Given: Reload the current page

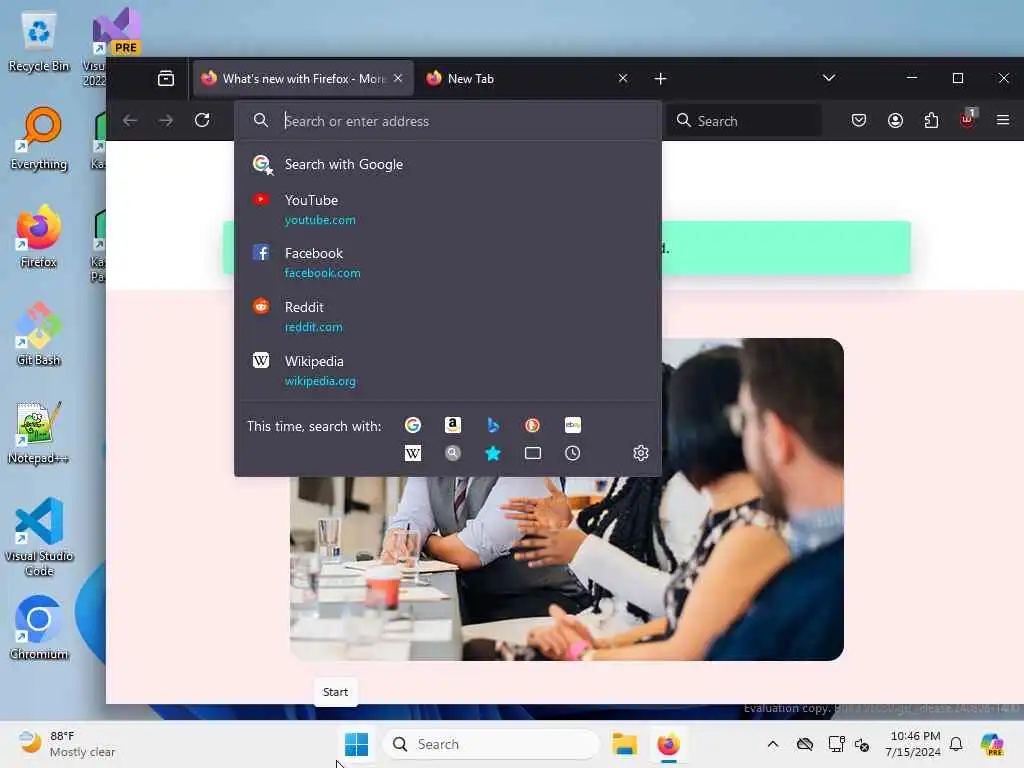Looking at the screenshot, I should pyautogui.click(x=202, y=120).
